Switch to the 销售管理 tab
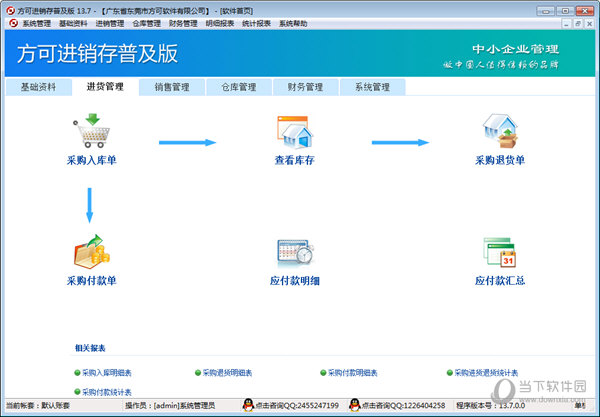Image resolution: width=600 pixels, height=417 pixels. click(172, 87)
